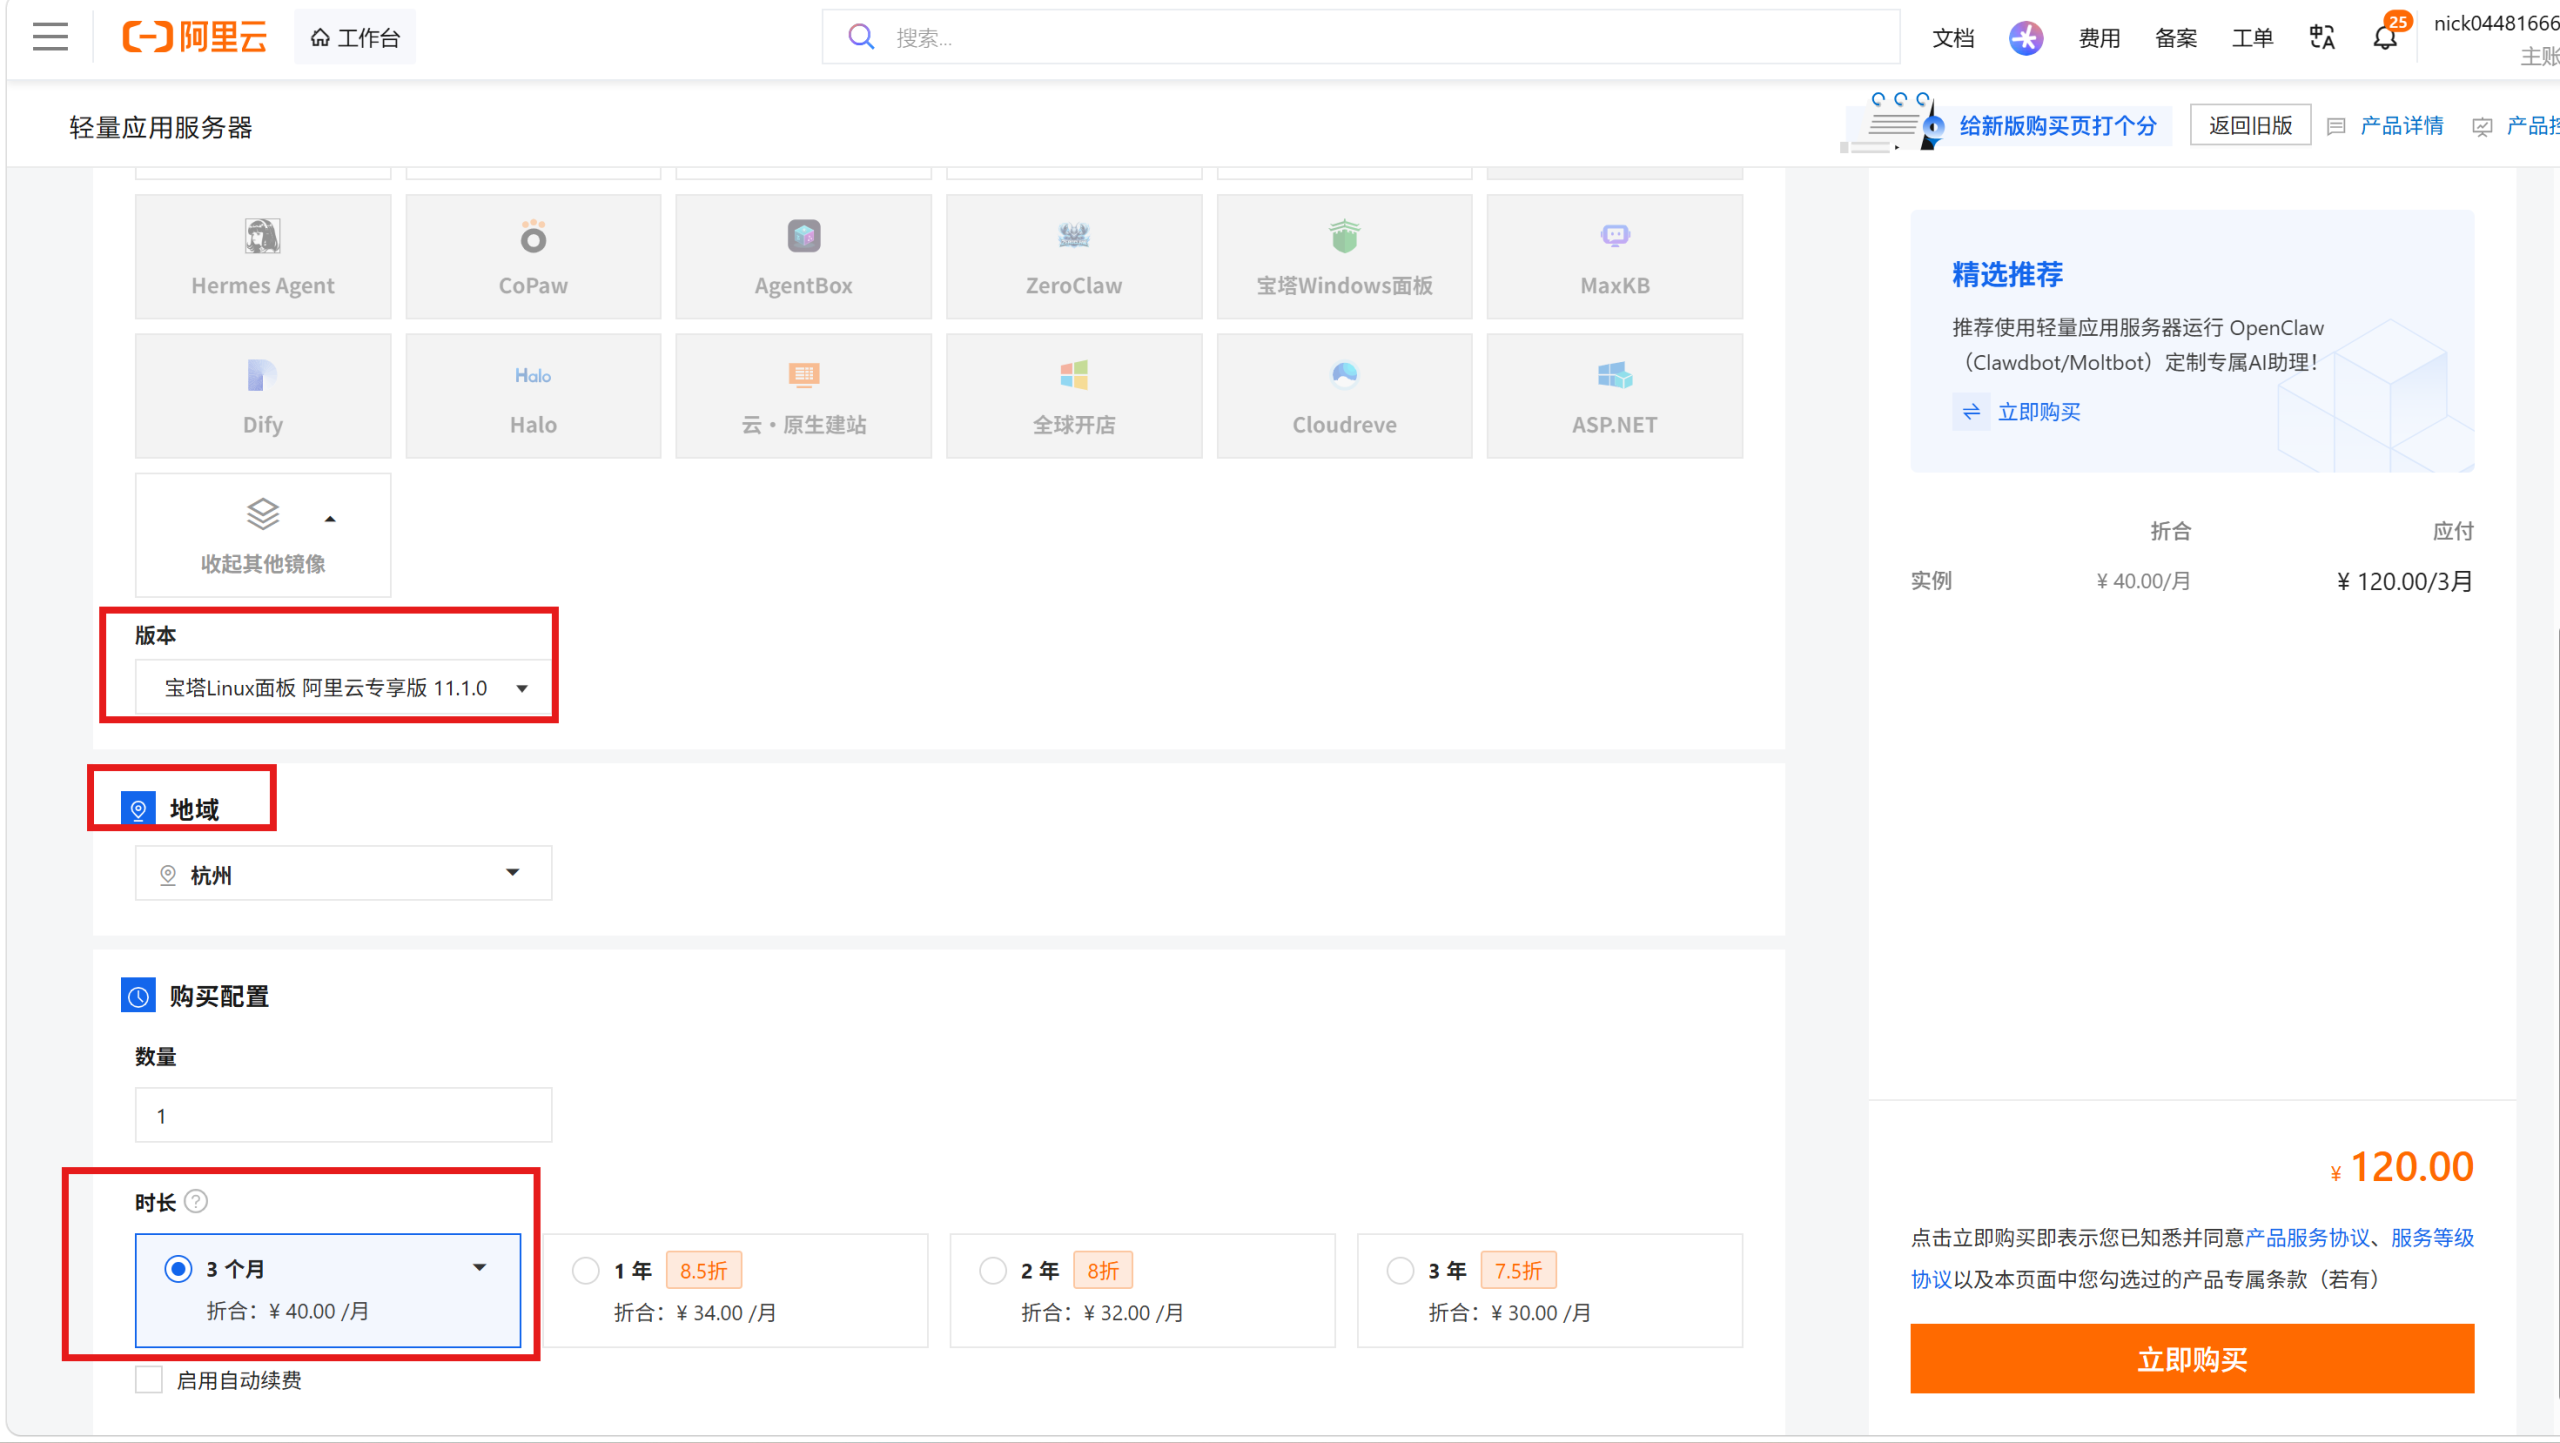Open the 备案 menu item
This screenshot has height=1443, width=2560.
coord(2176,38)
